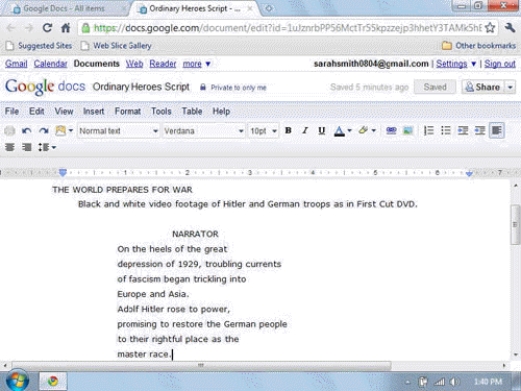Insert a link with chain icon
Viewport: 521px width, 391px height.
[x=391, y=131]
